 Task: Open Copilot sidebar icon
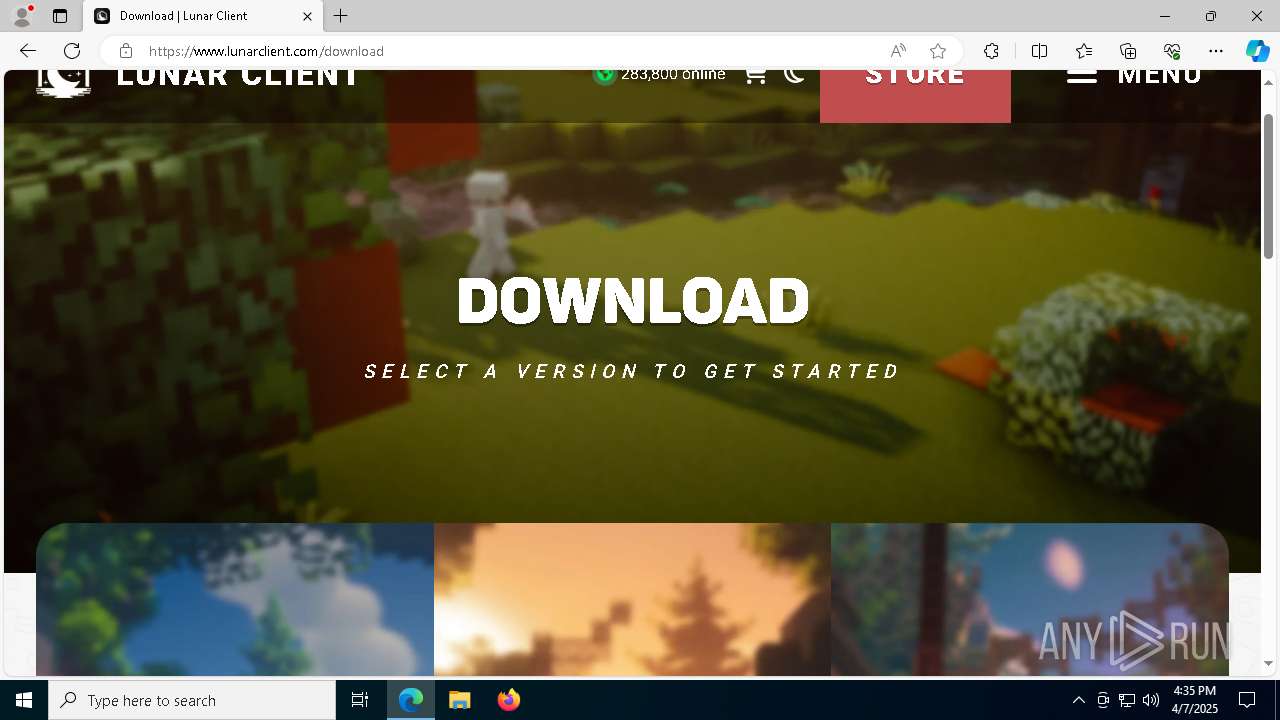1257,51
